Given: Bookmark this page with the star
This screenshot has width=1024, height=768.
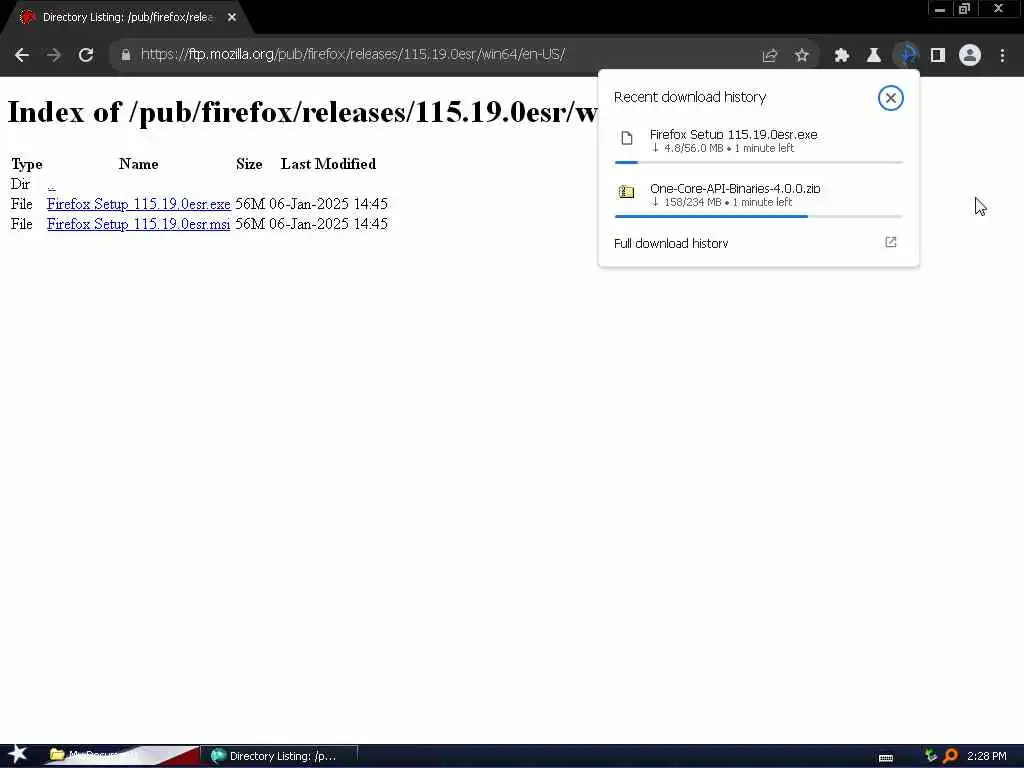Looking at the screenshot, I should coord(802,56).
